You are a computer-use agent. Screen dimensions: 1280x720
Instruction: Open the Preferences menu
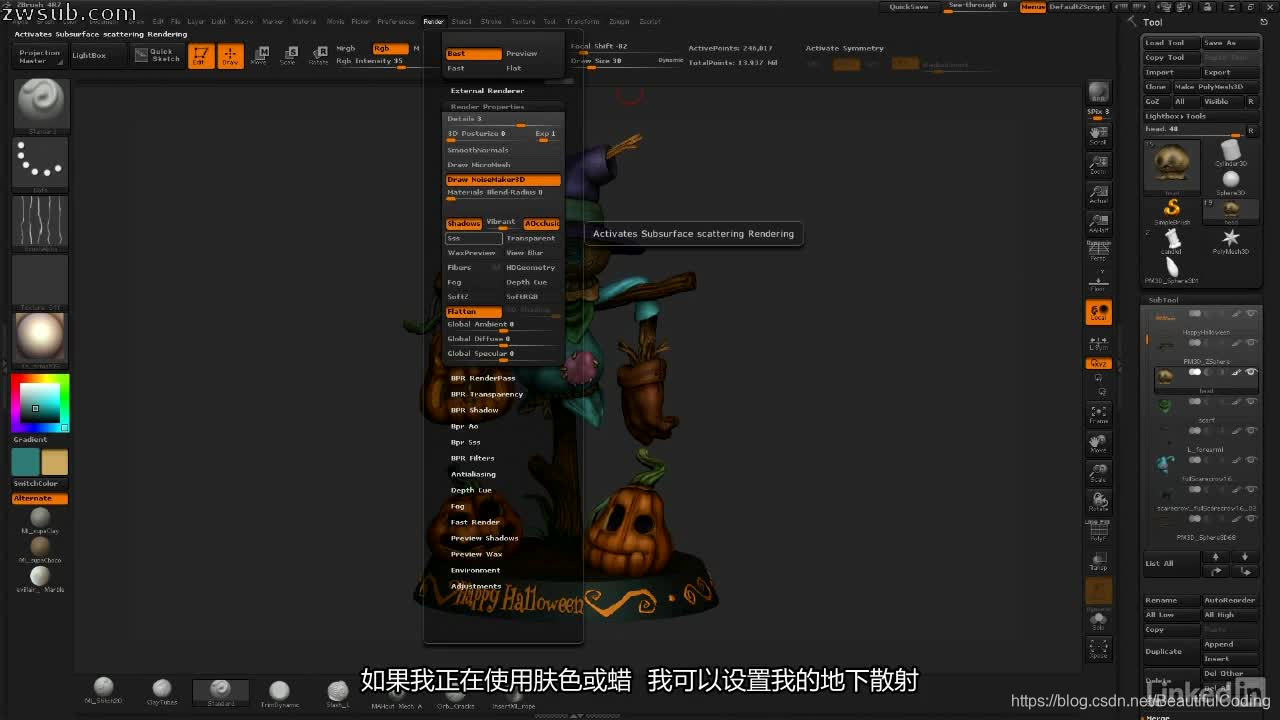pyautogui.click(x=396, y=21)
